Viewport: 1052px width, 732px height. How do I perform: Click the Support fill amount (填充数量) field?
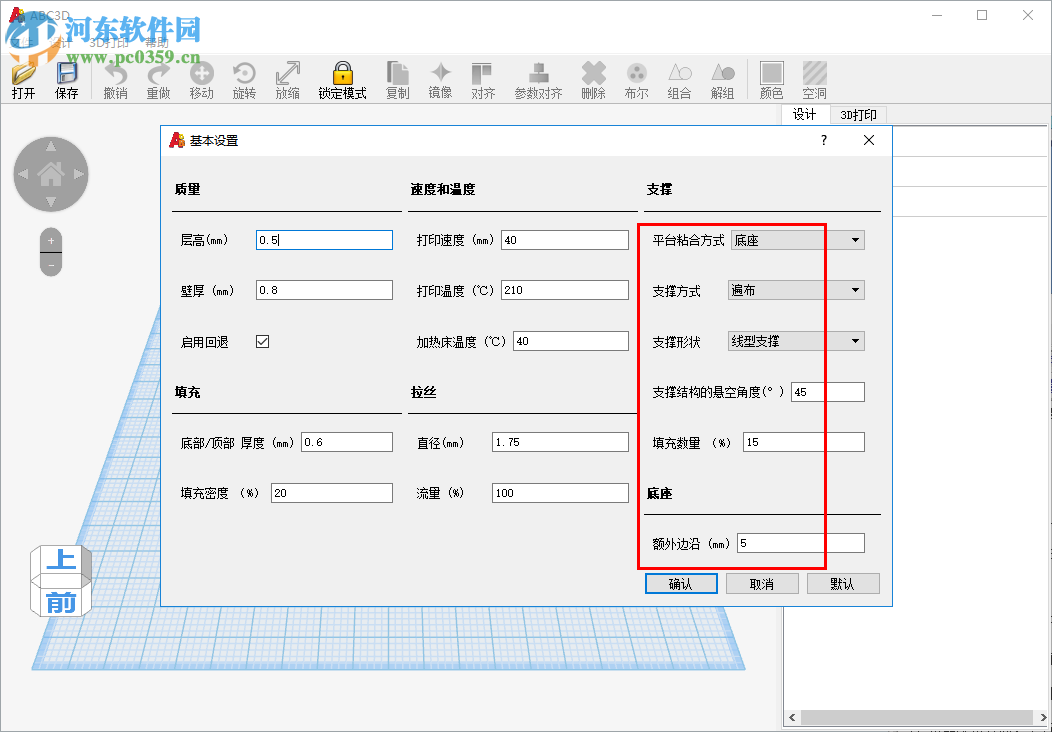click(804, 442)
